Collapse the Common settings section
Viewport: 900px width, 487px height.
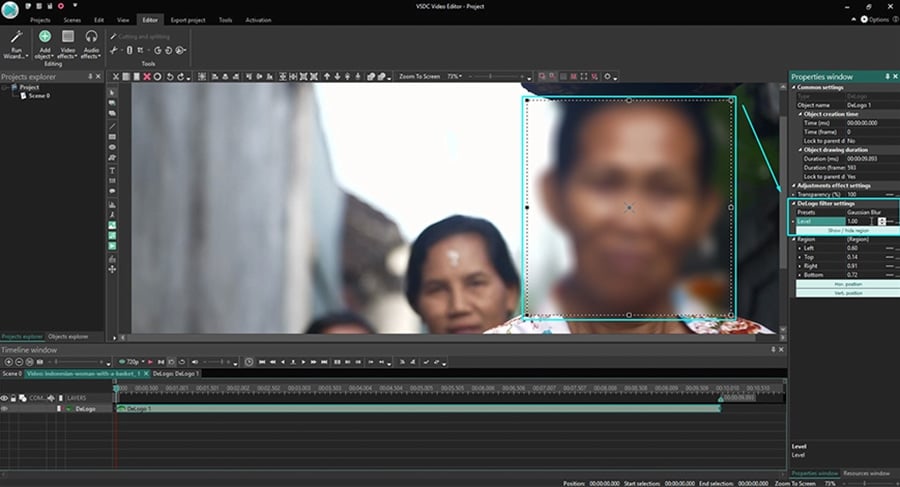tap(794, 87)
